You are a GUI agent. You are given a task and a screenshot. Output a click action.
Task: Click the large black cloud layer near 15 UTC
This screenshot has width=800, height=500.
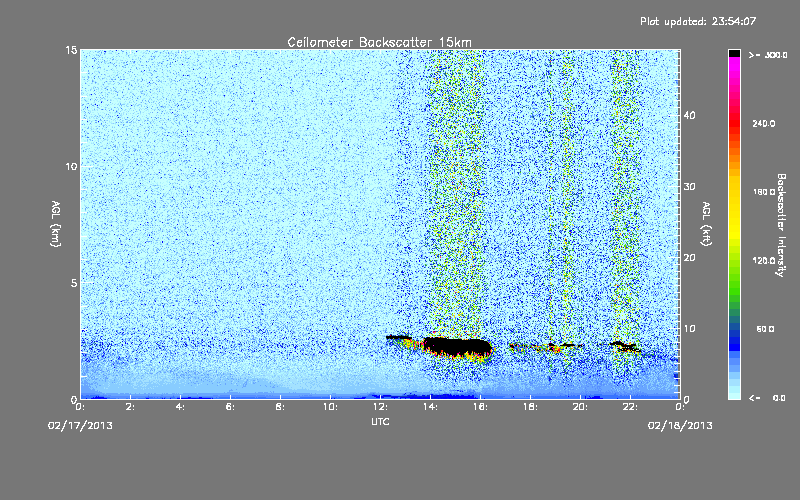click(x=456, y=346)
